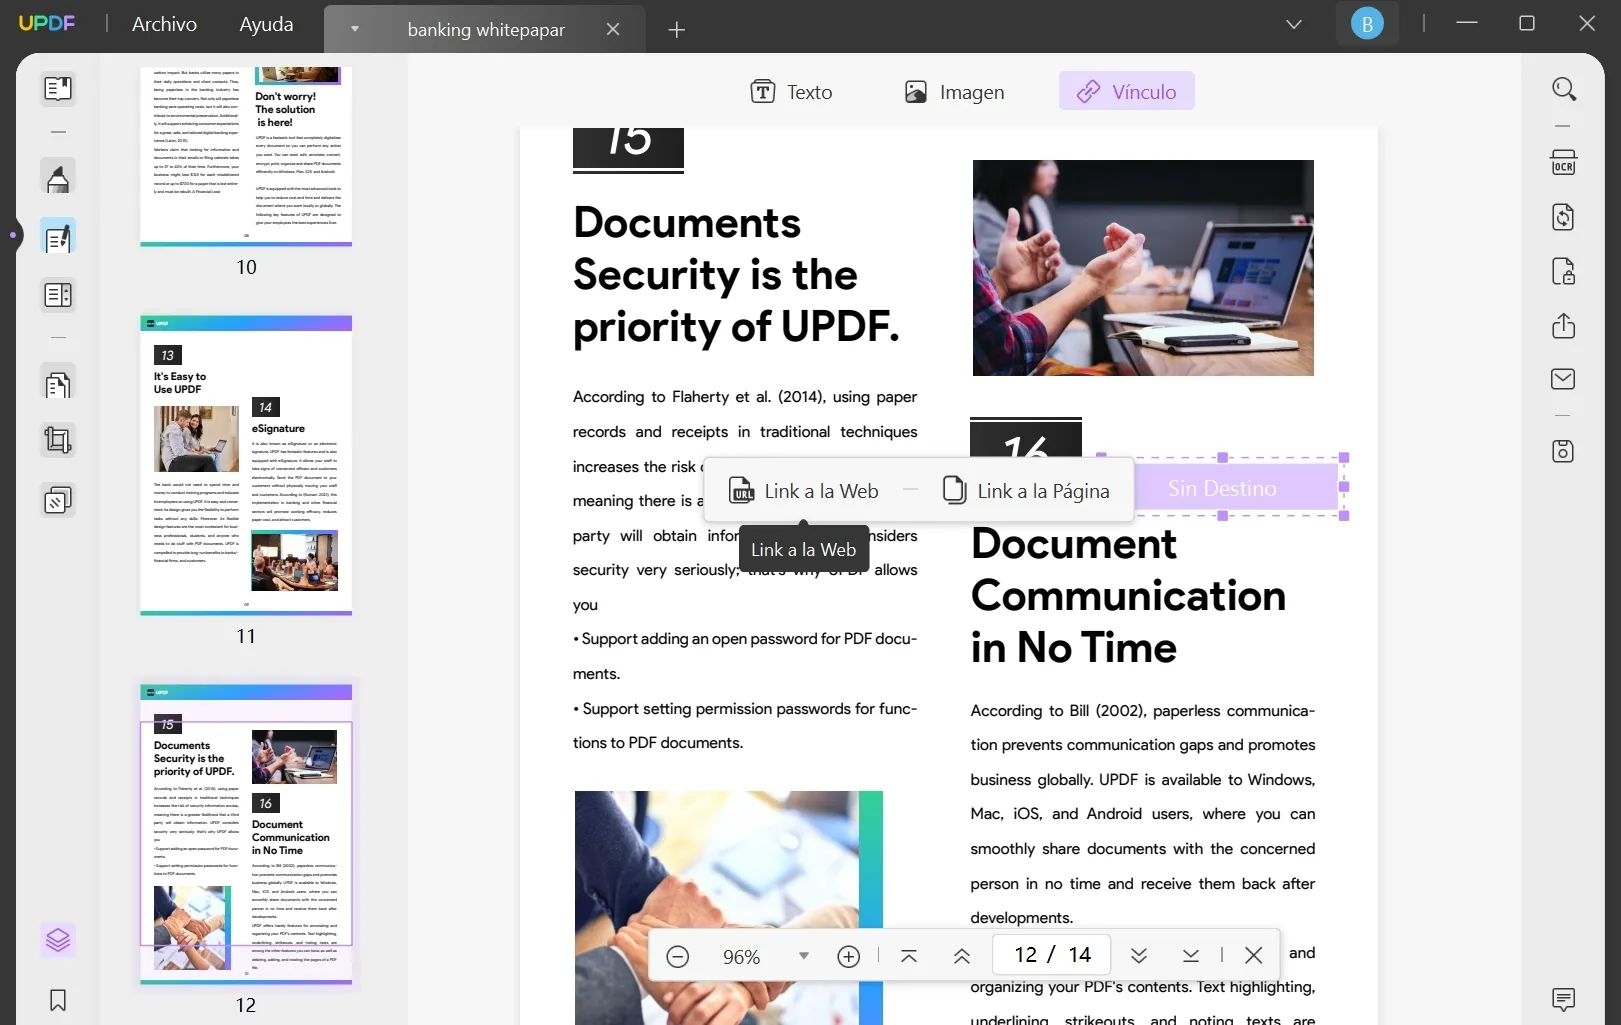Click the Save as other icon

coord(1564,451)
